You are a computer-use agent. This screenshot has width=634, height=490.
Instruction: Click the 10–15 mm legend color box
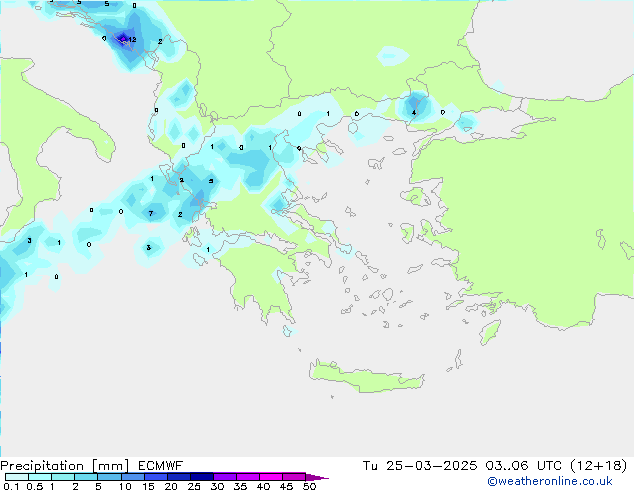click(133, 477)
